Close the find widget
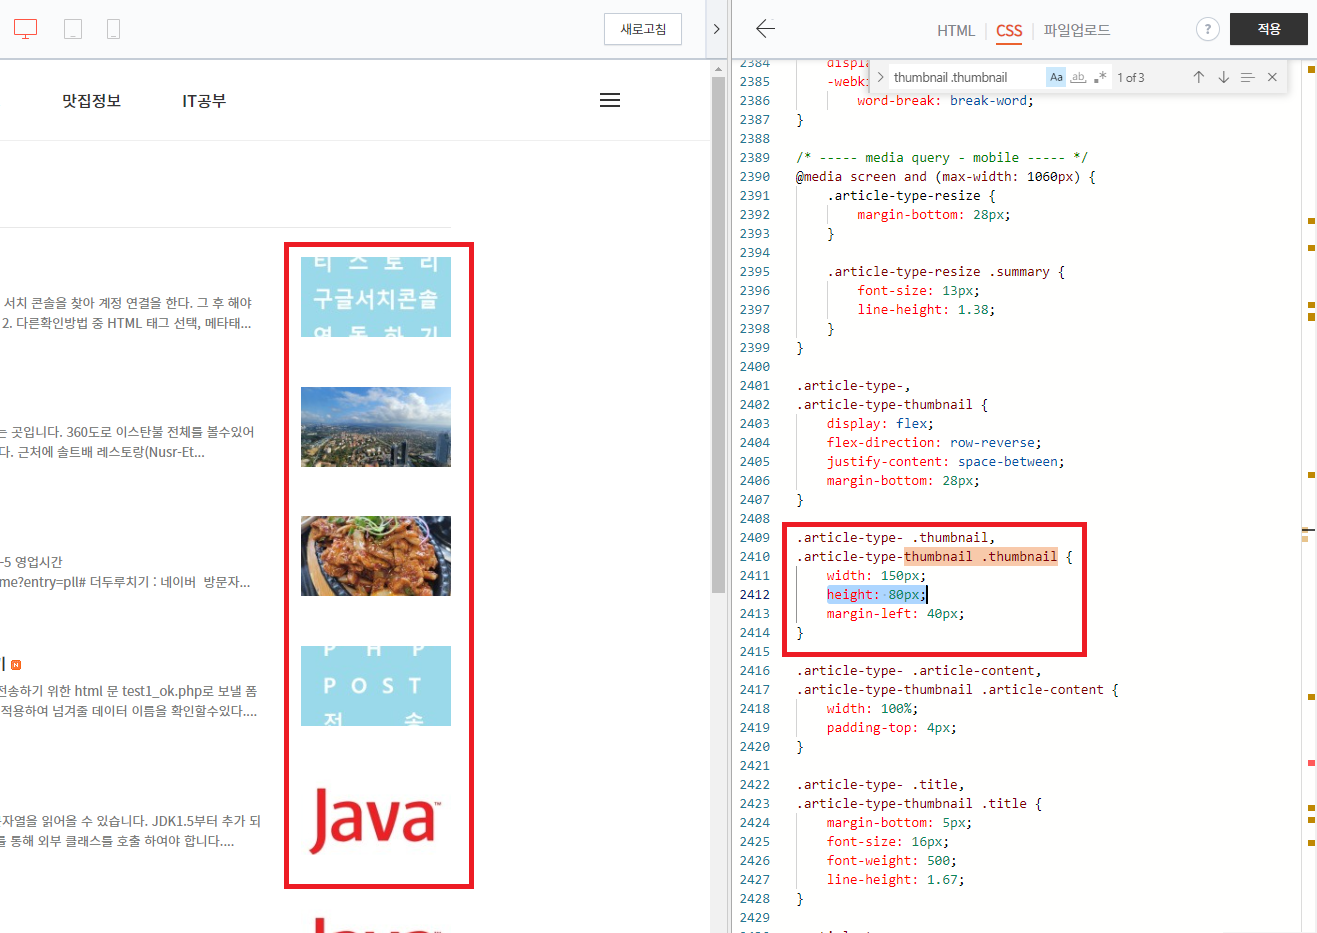Image resolution: width=1317 pixels, height=933 pixels. point(1272,77)
